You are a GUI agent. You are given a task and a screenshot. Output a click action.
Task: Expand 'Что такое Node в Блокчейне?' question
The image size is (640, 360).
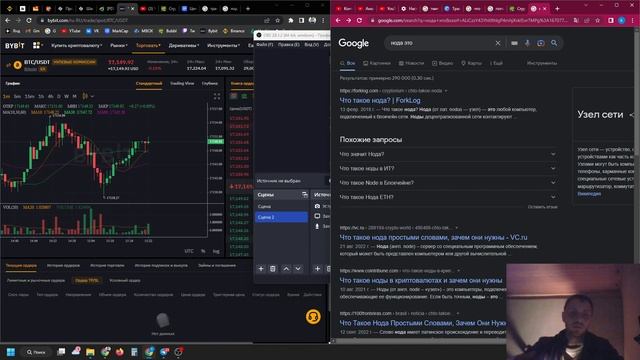[448, 183]
